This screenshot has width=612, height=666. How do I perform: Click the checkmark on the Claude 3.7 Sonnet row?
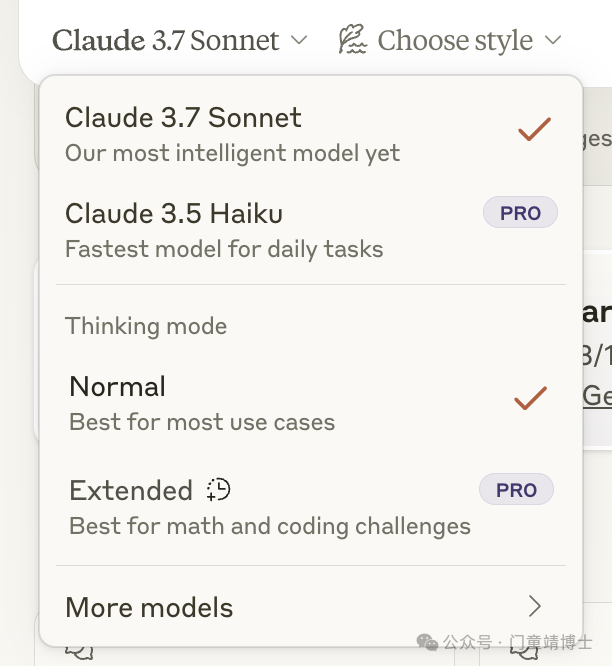click(x=534, y=129)
